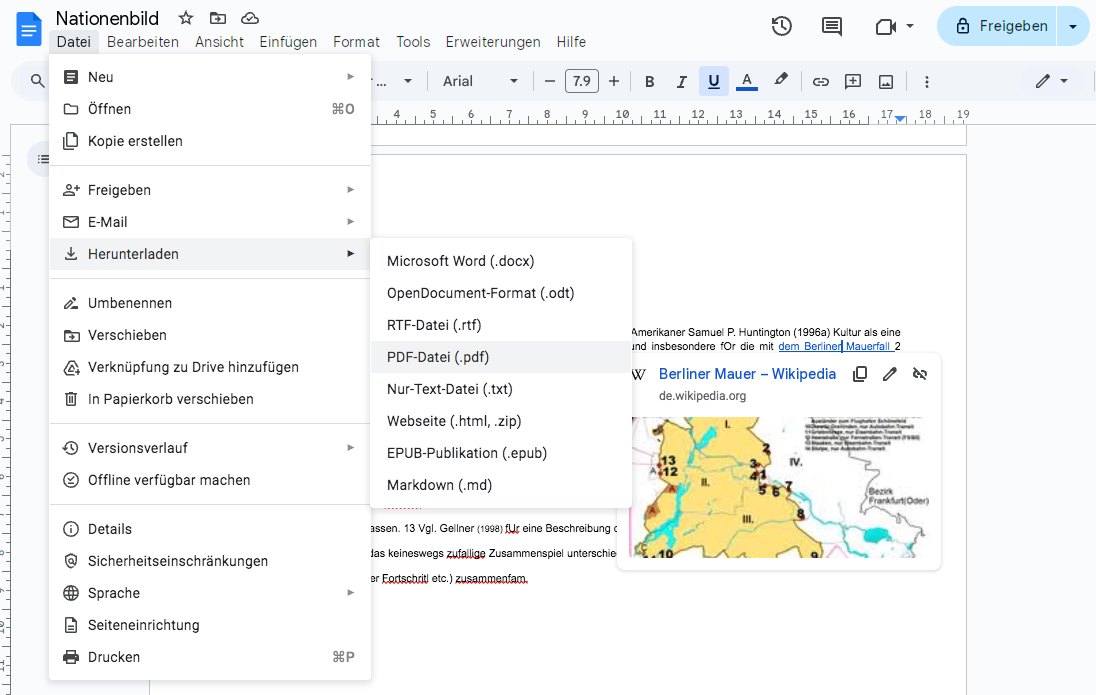Star the Nationenbild document
1096x695 pixels.
(x=185, y=18)
